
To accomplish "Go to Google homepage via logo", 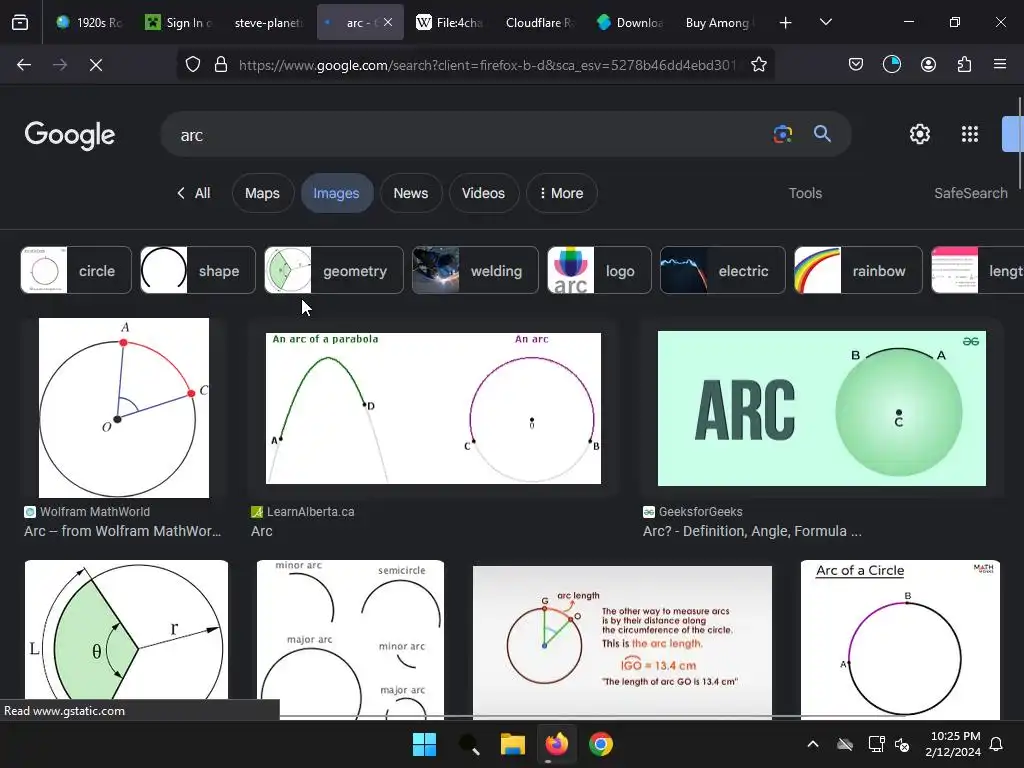I will [x=70, y=135].
